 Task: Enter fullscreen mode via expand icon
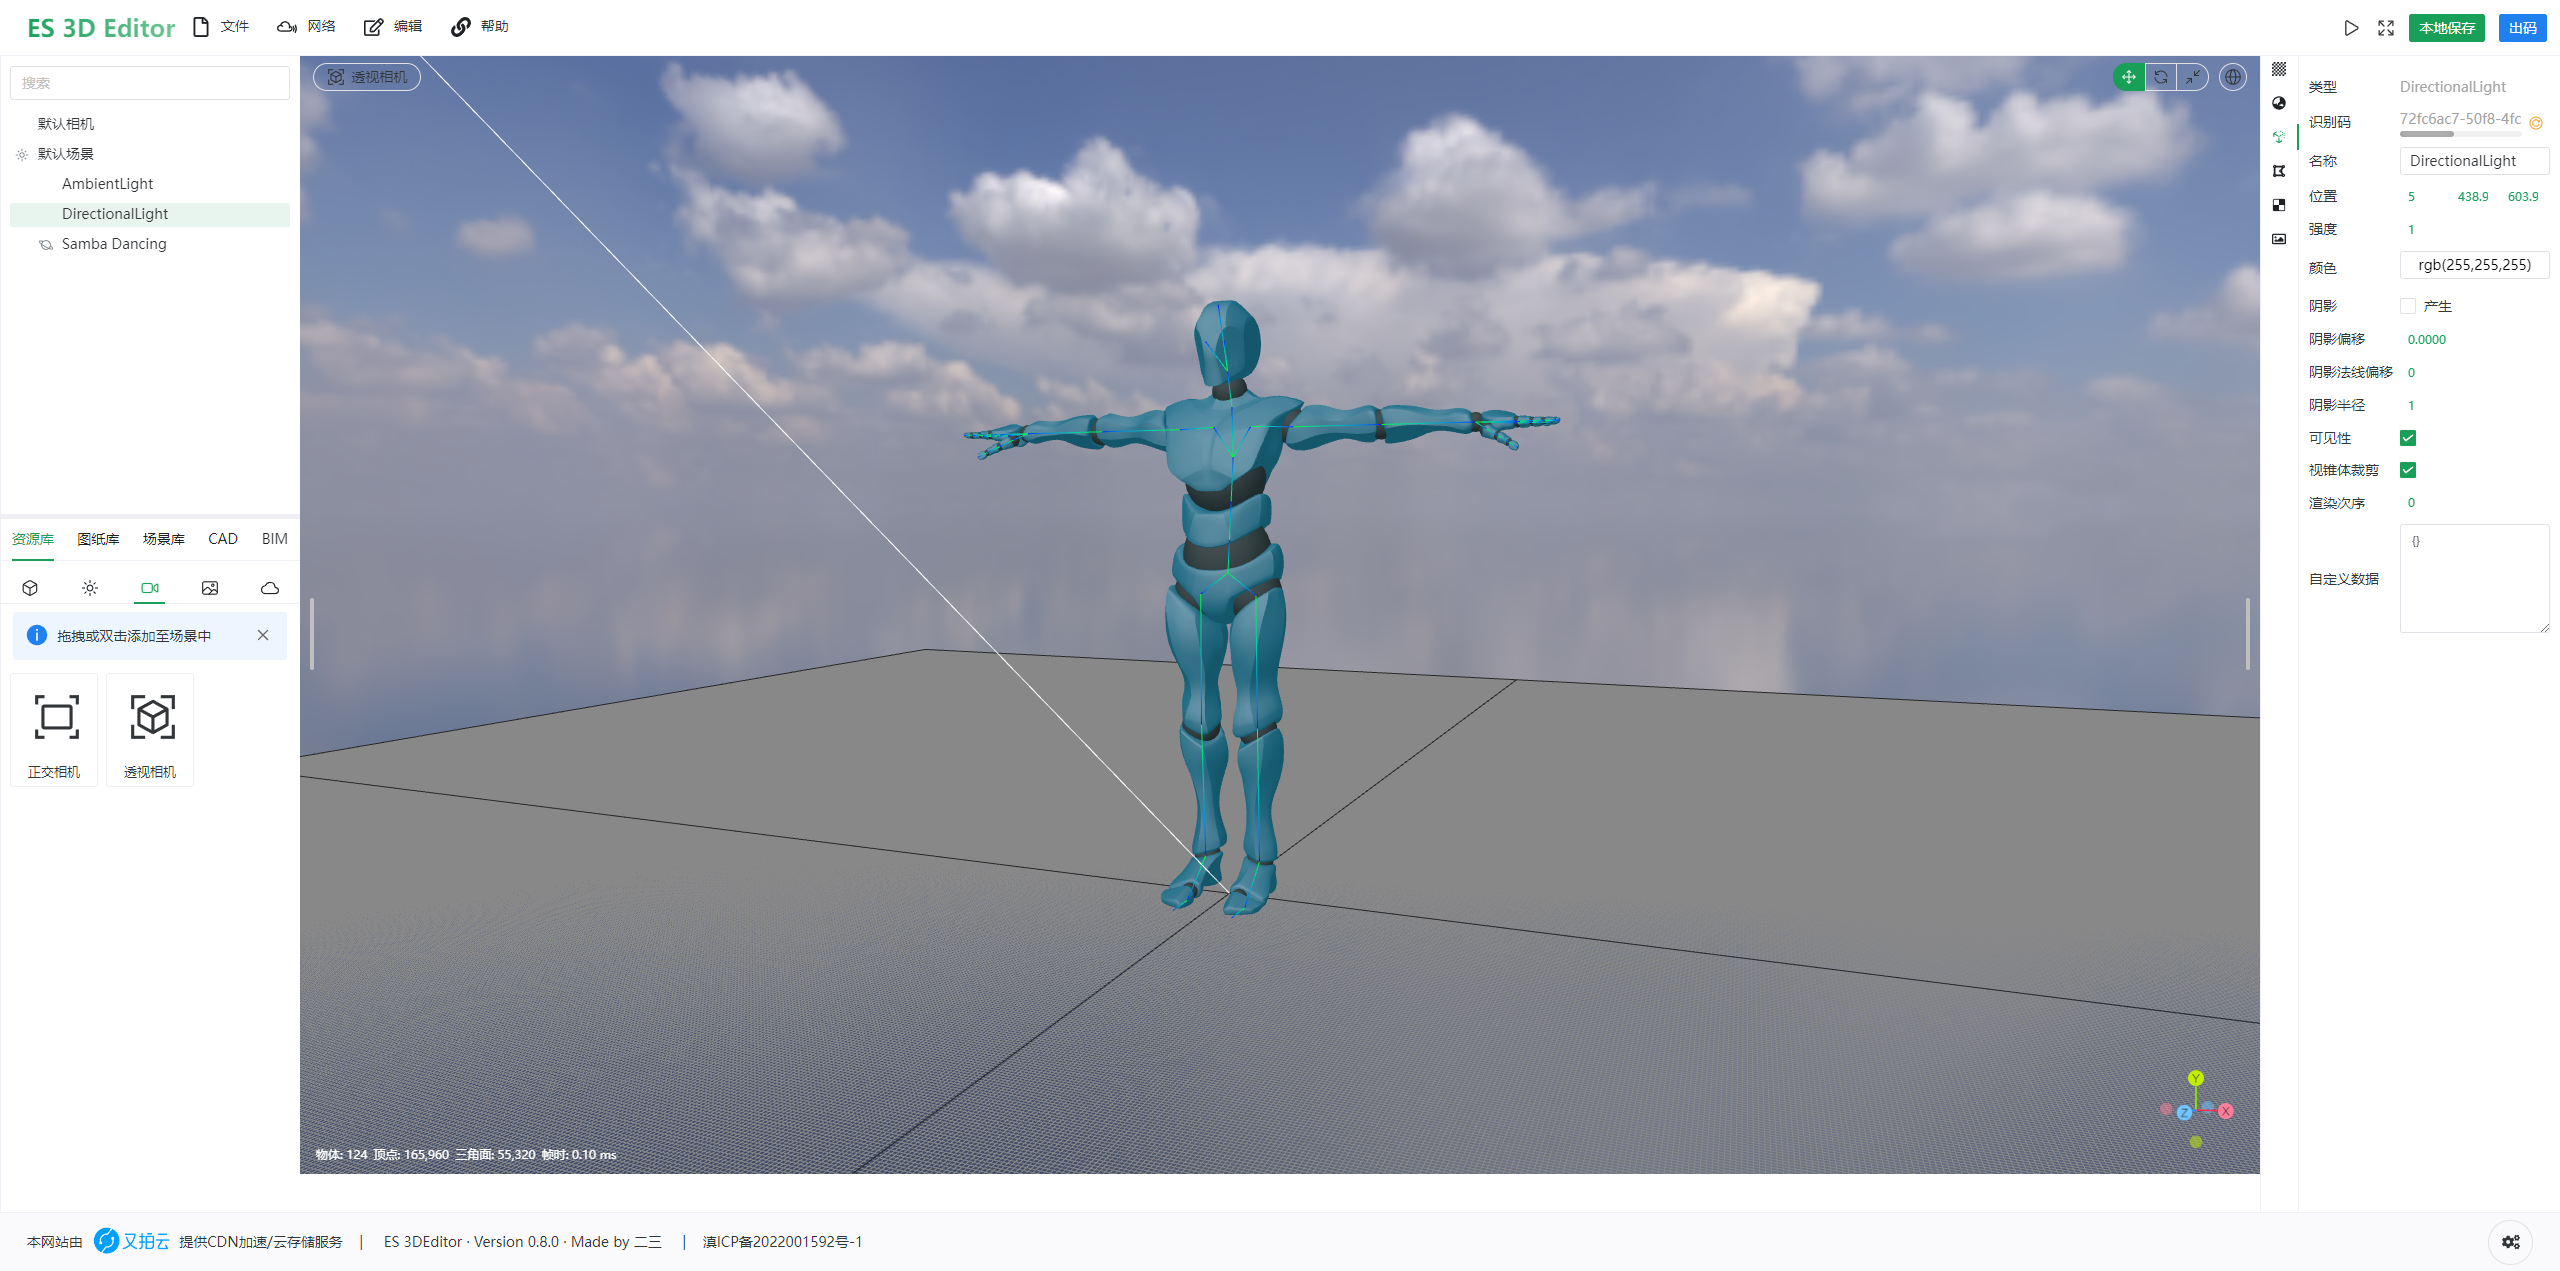(x=2386, y=28)
